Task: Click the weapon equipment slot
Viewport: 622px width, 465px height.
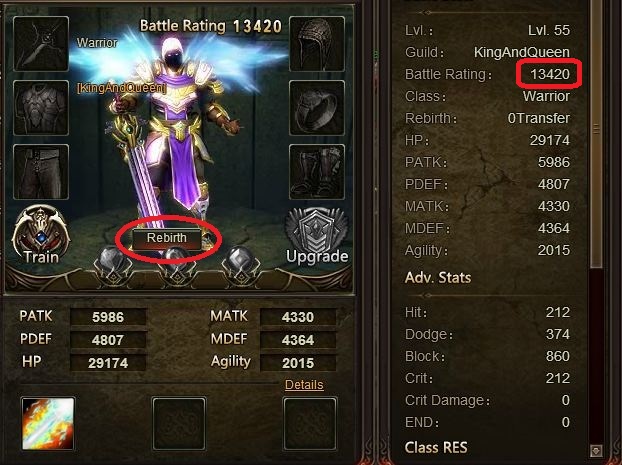Action: (x=41, y=44)
